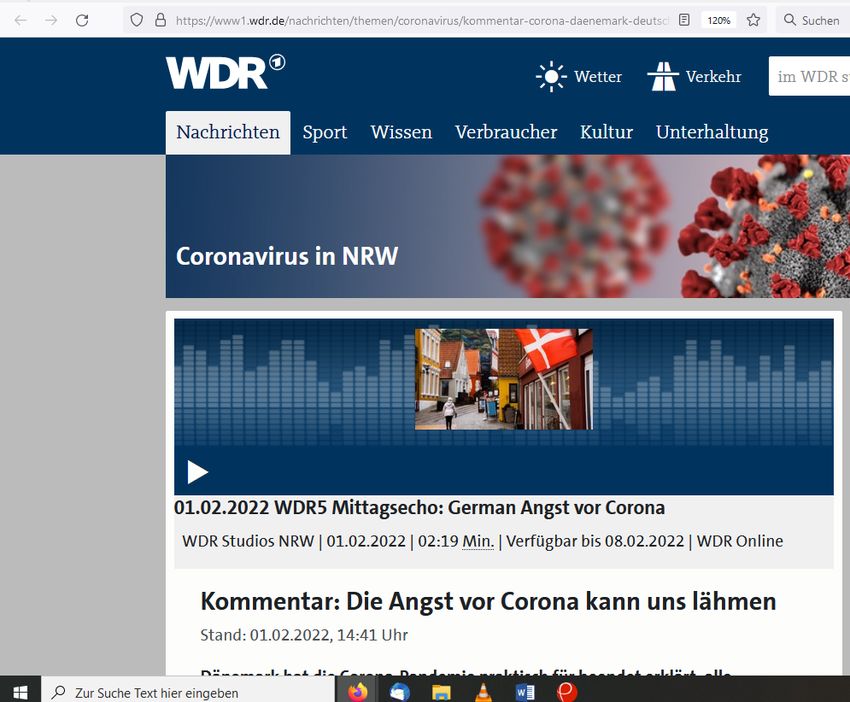Click the Danish flag street thumbnail

point(503,379)
